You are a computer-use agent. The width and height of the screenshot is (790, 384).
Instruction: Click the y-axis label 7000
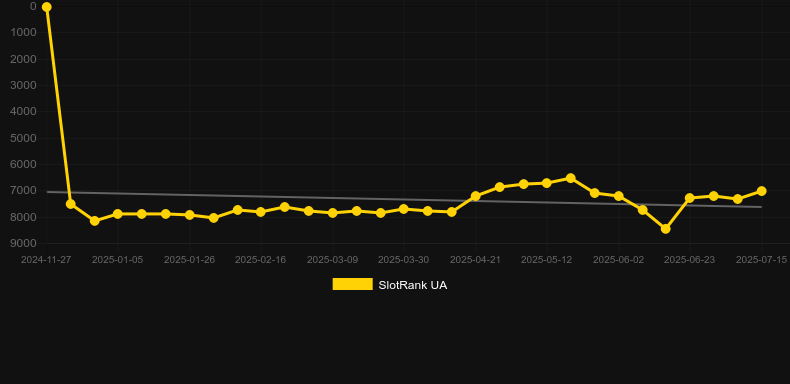coord(24,190)
